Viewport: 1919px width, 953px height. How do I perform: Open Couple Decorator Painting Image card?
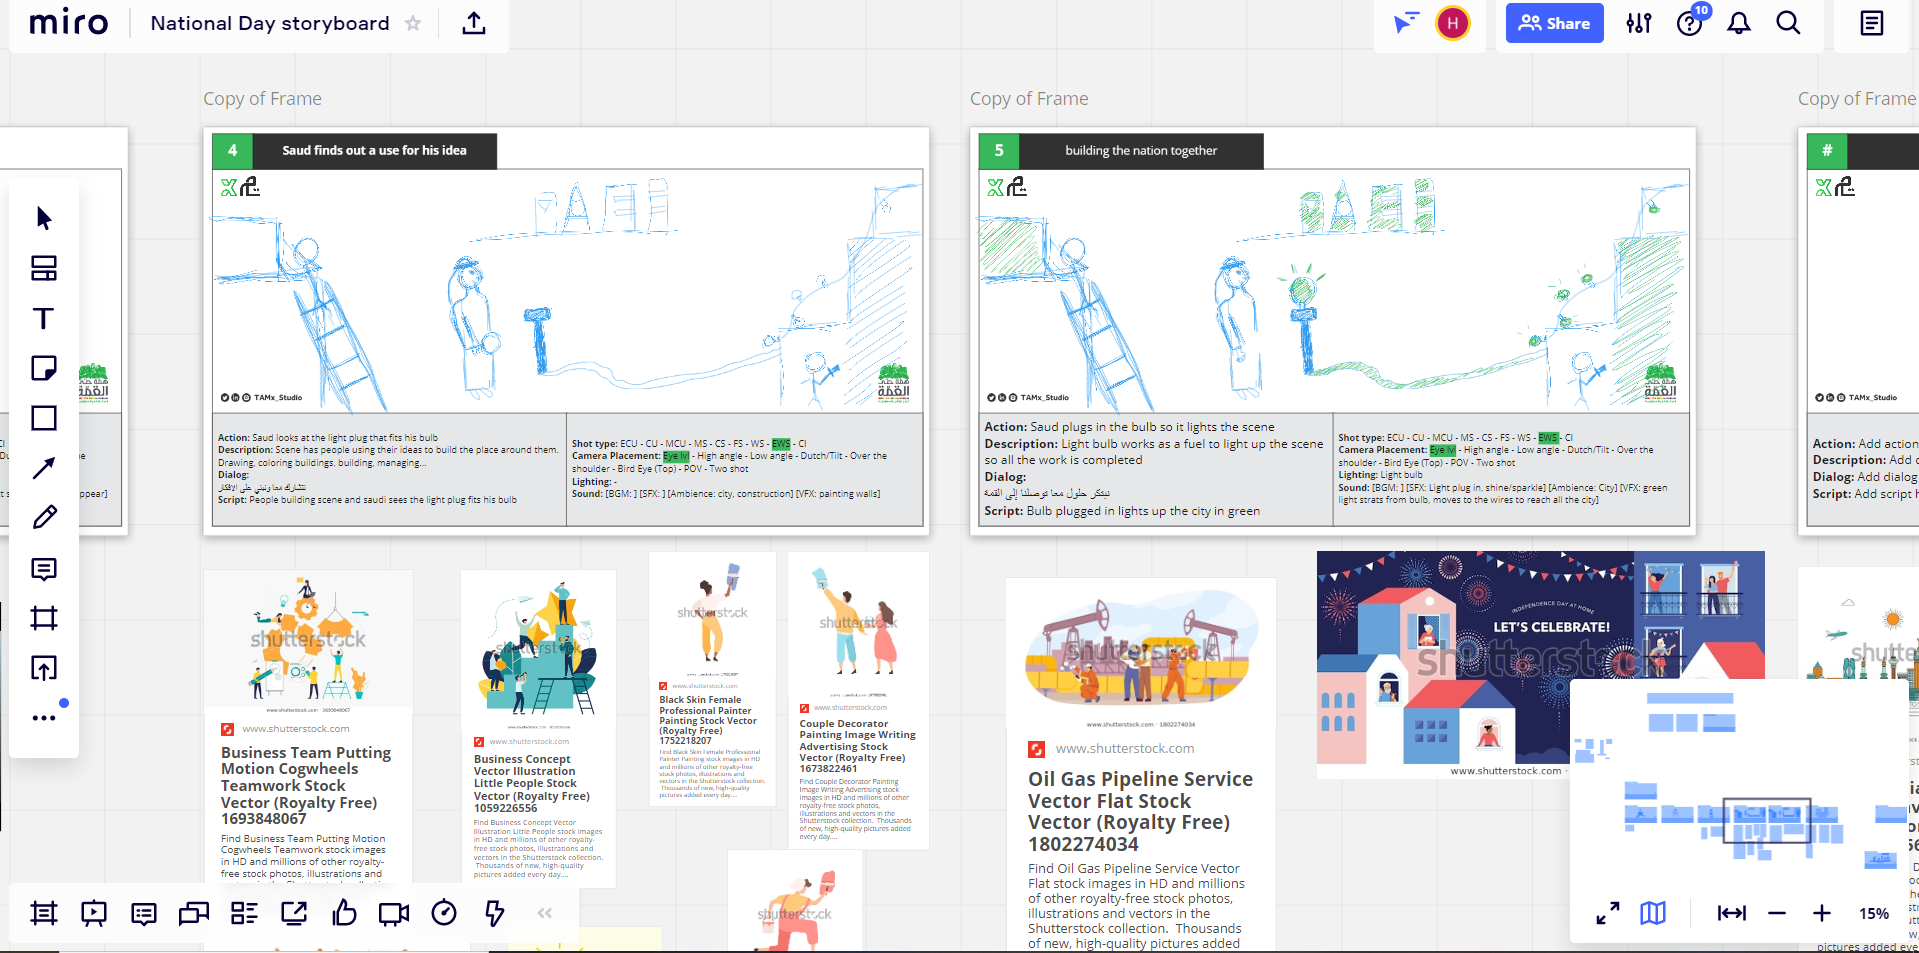857,746
